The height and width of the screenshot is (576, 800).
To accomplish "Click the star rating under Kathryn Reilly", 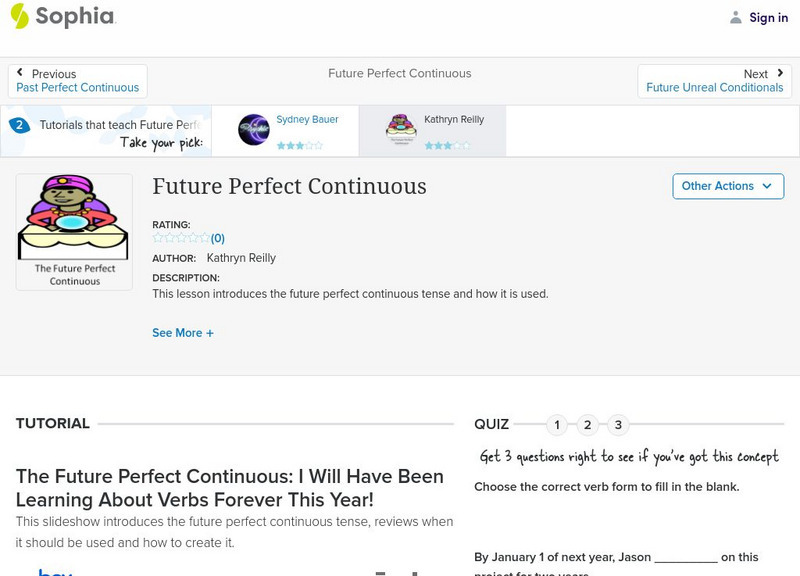I will [446, 146].
